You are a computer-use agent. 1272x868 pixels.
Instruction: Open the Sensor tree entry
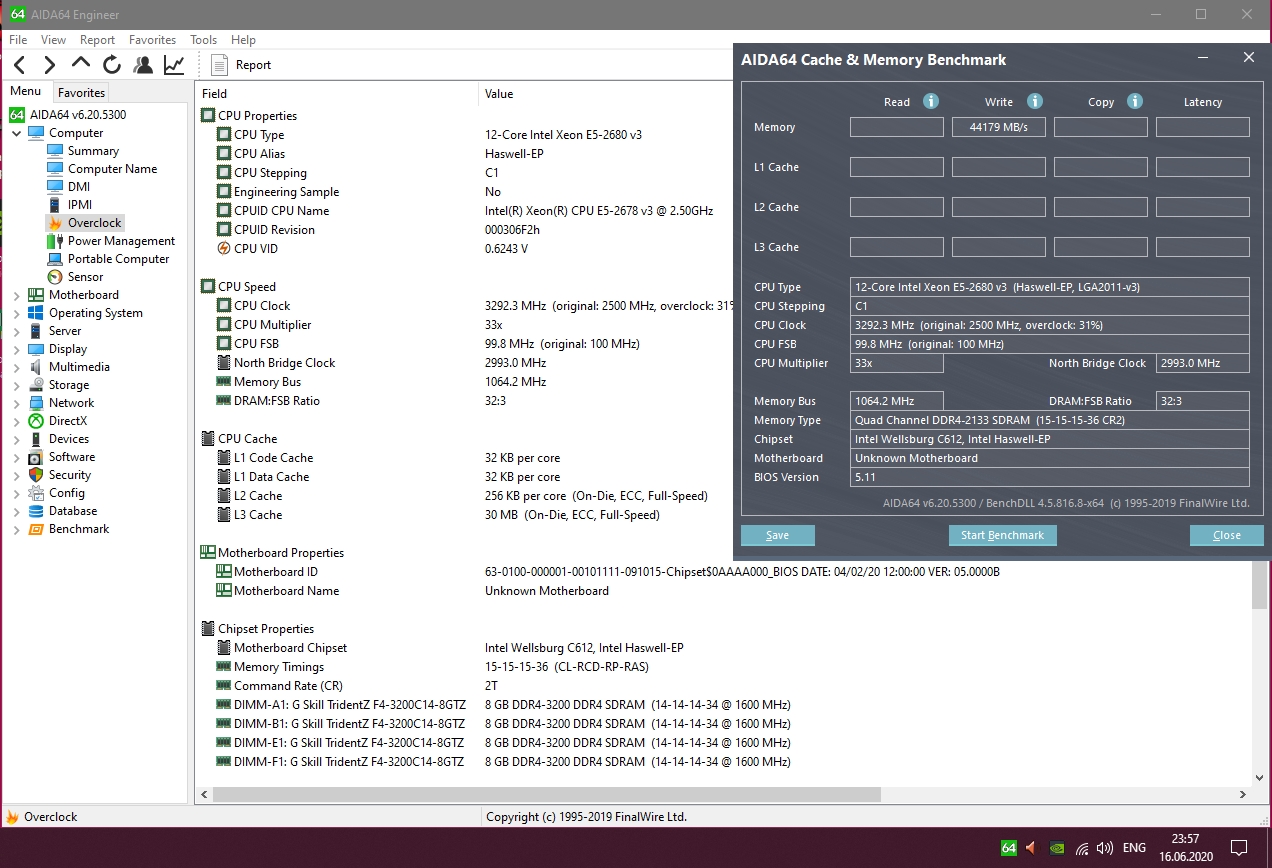point(85,277)
